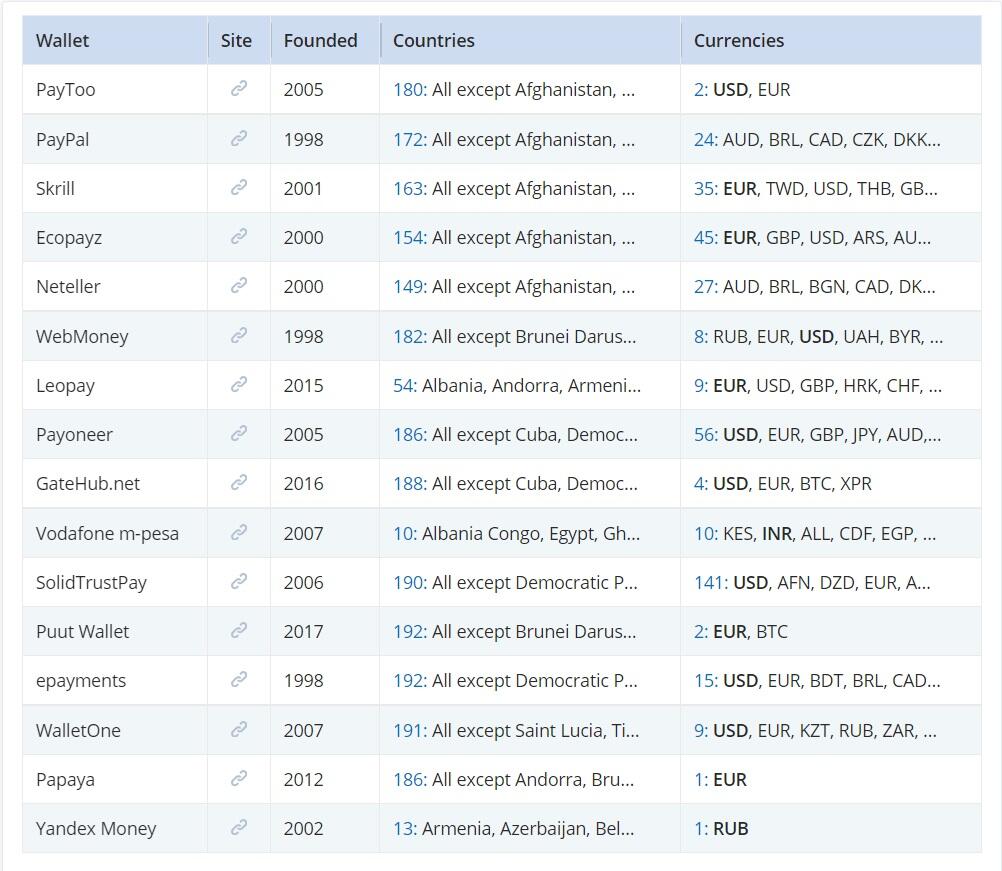Click PayToo's 180 countries count
The image size is (1002, 871).
(410, 89)
